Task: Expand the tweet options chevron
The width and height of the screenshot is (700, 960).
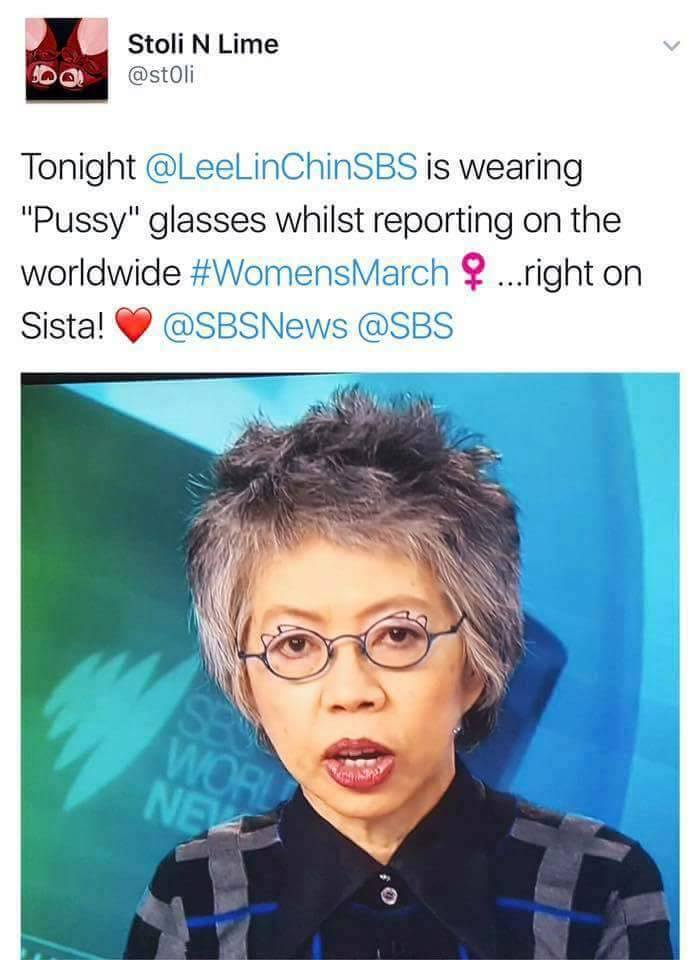Action: pyautogui.click(x=671, y=47)
